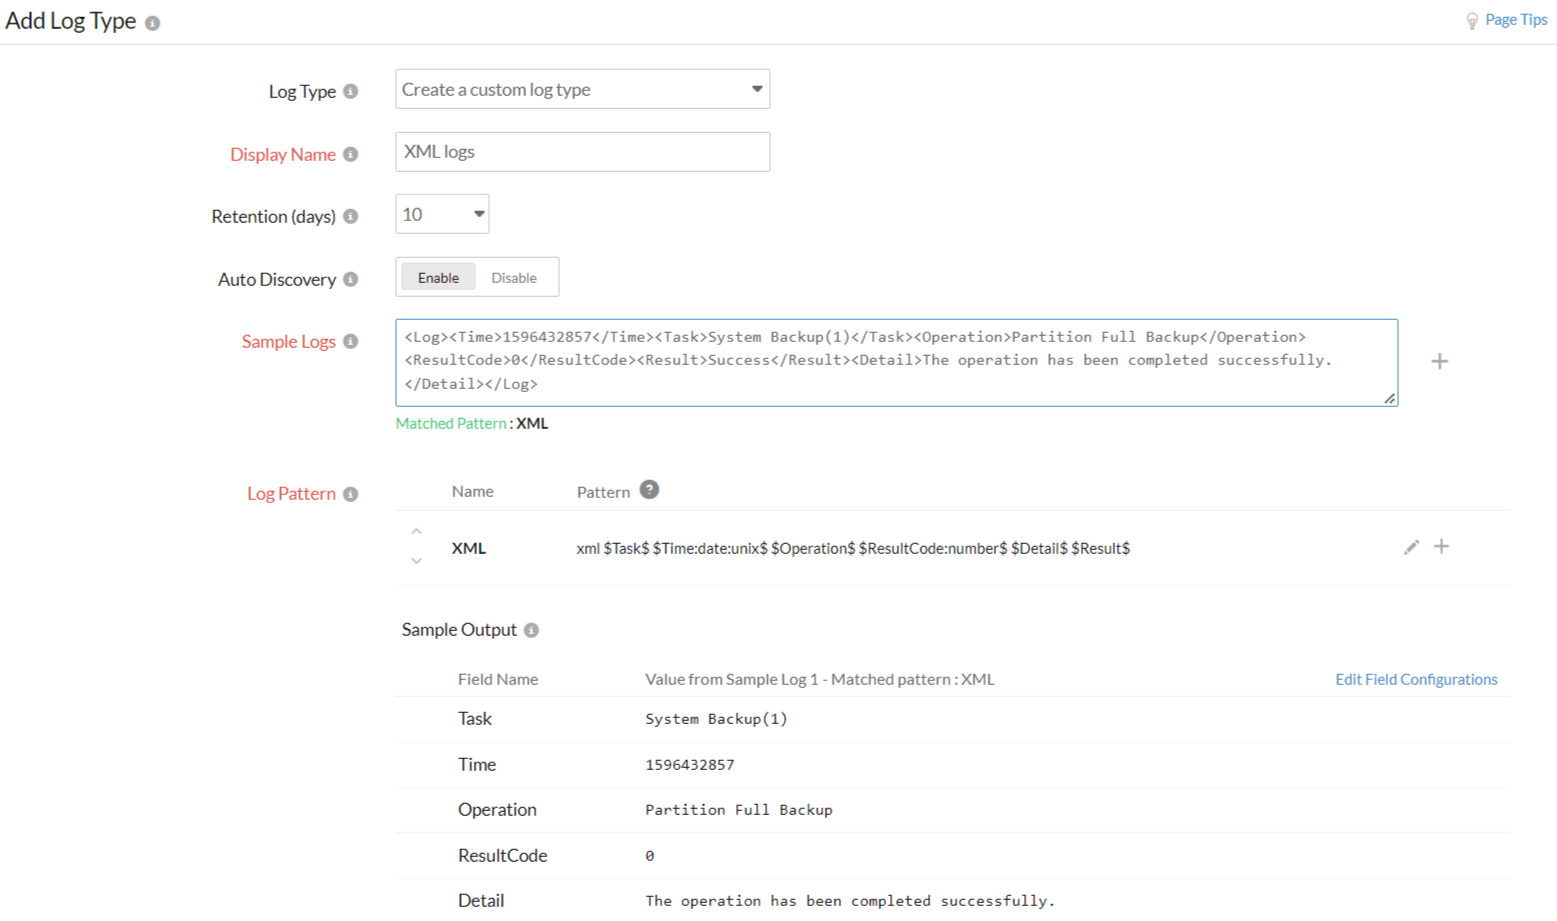
Task: Click the Auto Discovery info icon
Action: (x=350, y=279)
